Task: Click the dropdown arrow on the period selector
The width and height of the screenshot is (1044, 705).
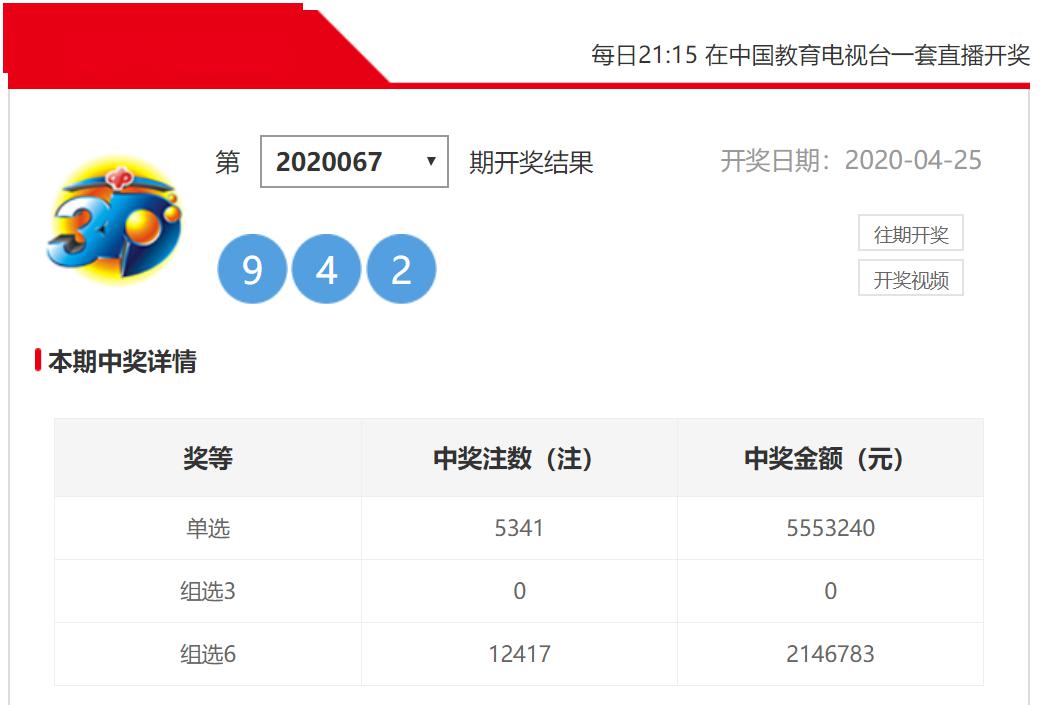Action: [430, 162]
